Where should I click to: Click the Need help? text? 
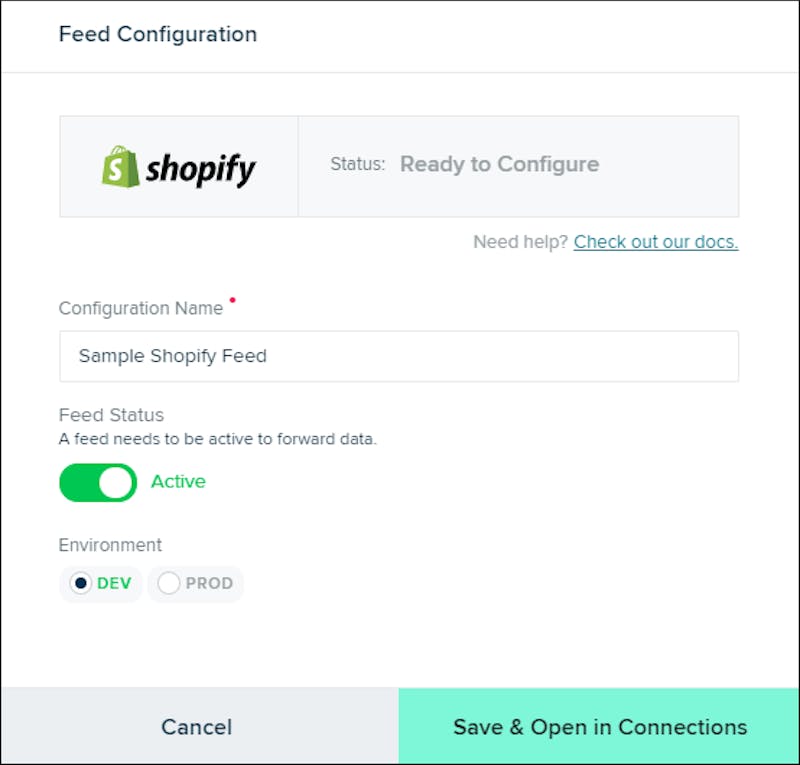tap(520, 242)
